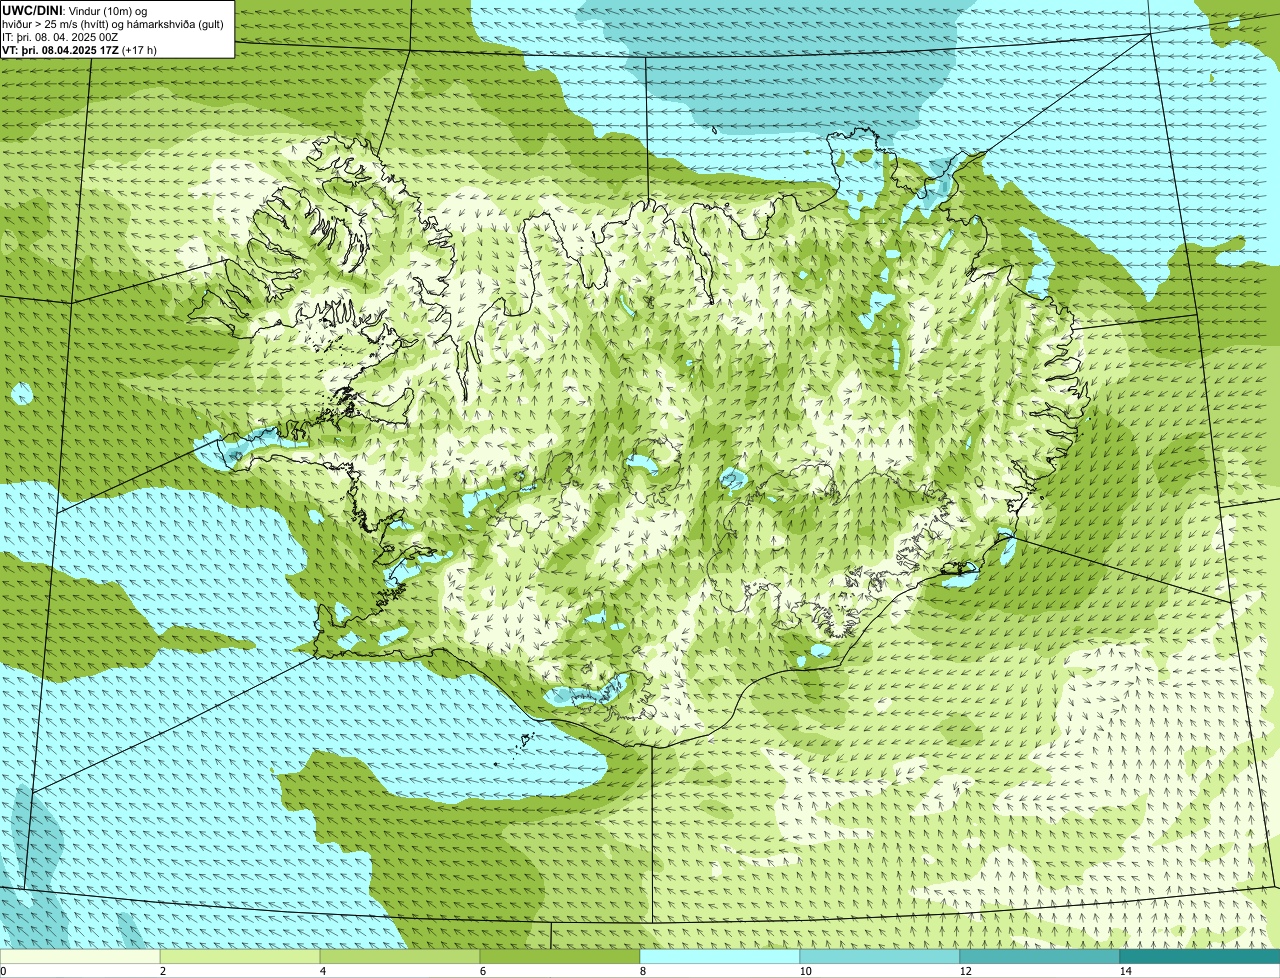The image size is (1280, 978).
Task: Click the "10" scale label under the color bar
Action: point(805,971)
